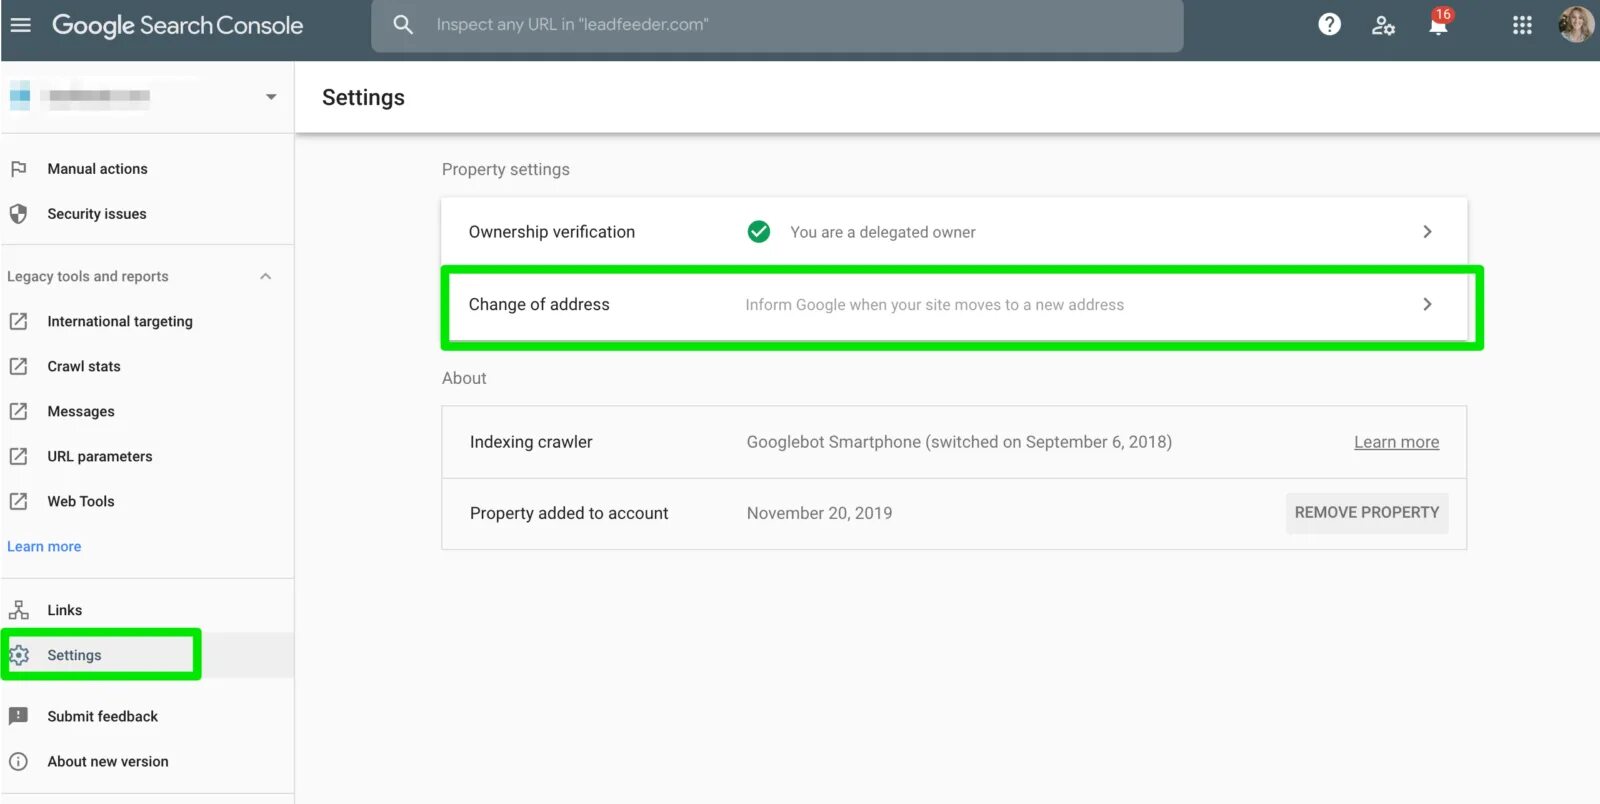Follow the Learn more link for Indexing crawler
The width and height of the screenshot is (1600, 804).
click(1396, 442)
